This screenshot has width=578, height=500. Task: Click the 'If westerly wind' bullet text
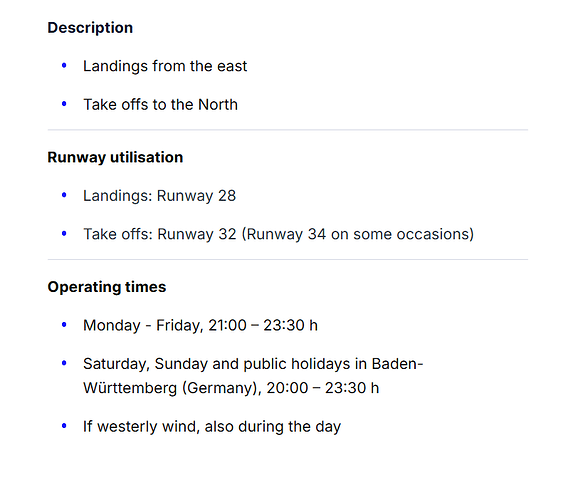pos(212,427)
